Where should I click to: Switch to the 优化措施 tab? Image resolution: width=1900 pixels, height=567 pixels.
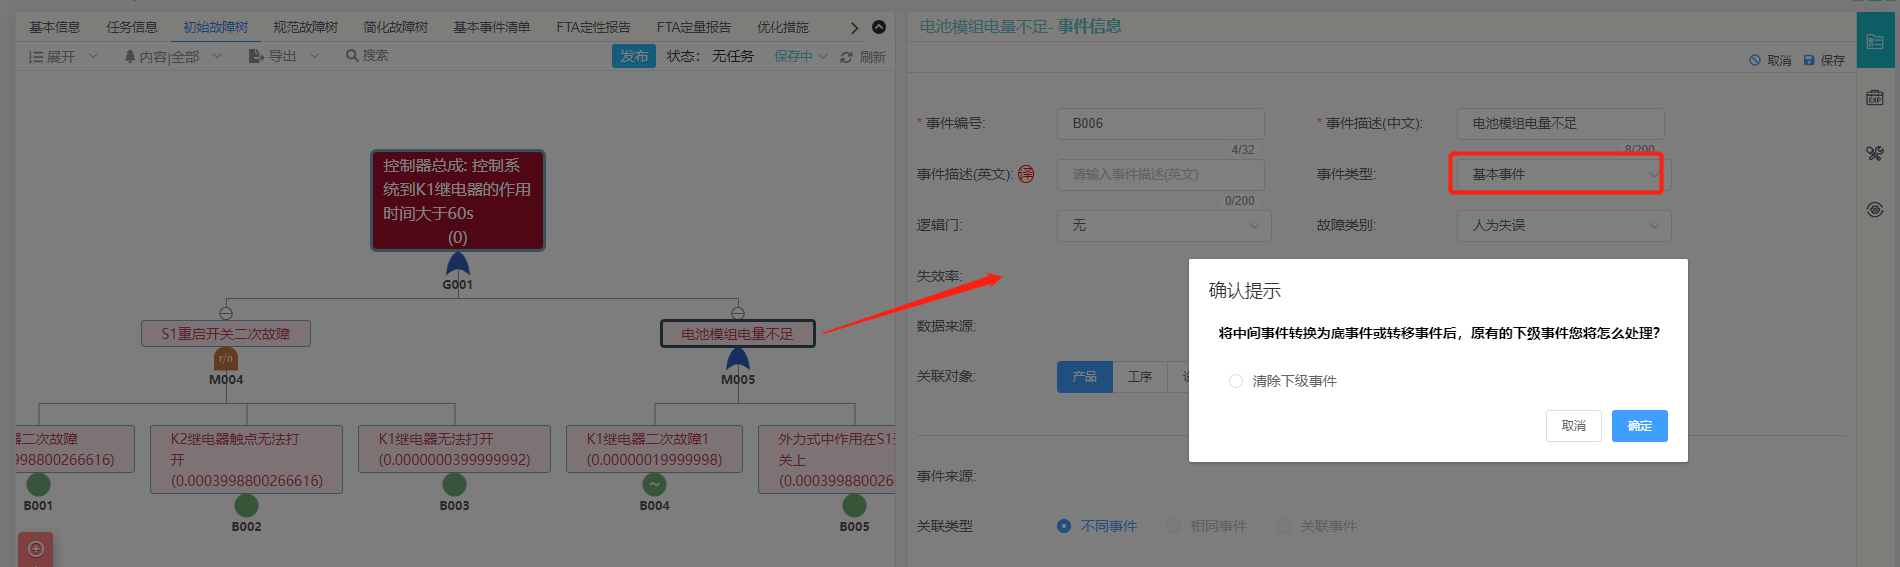pyautogui.click(x=783, y=27)
